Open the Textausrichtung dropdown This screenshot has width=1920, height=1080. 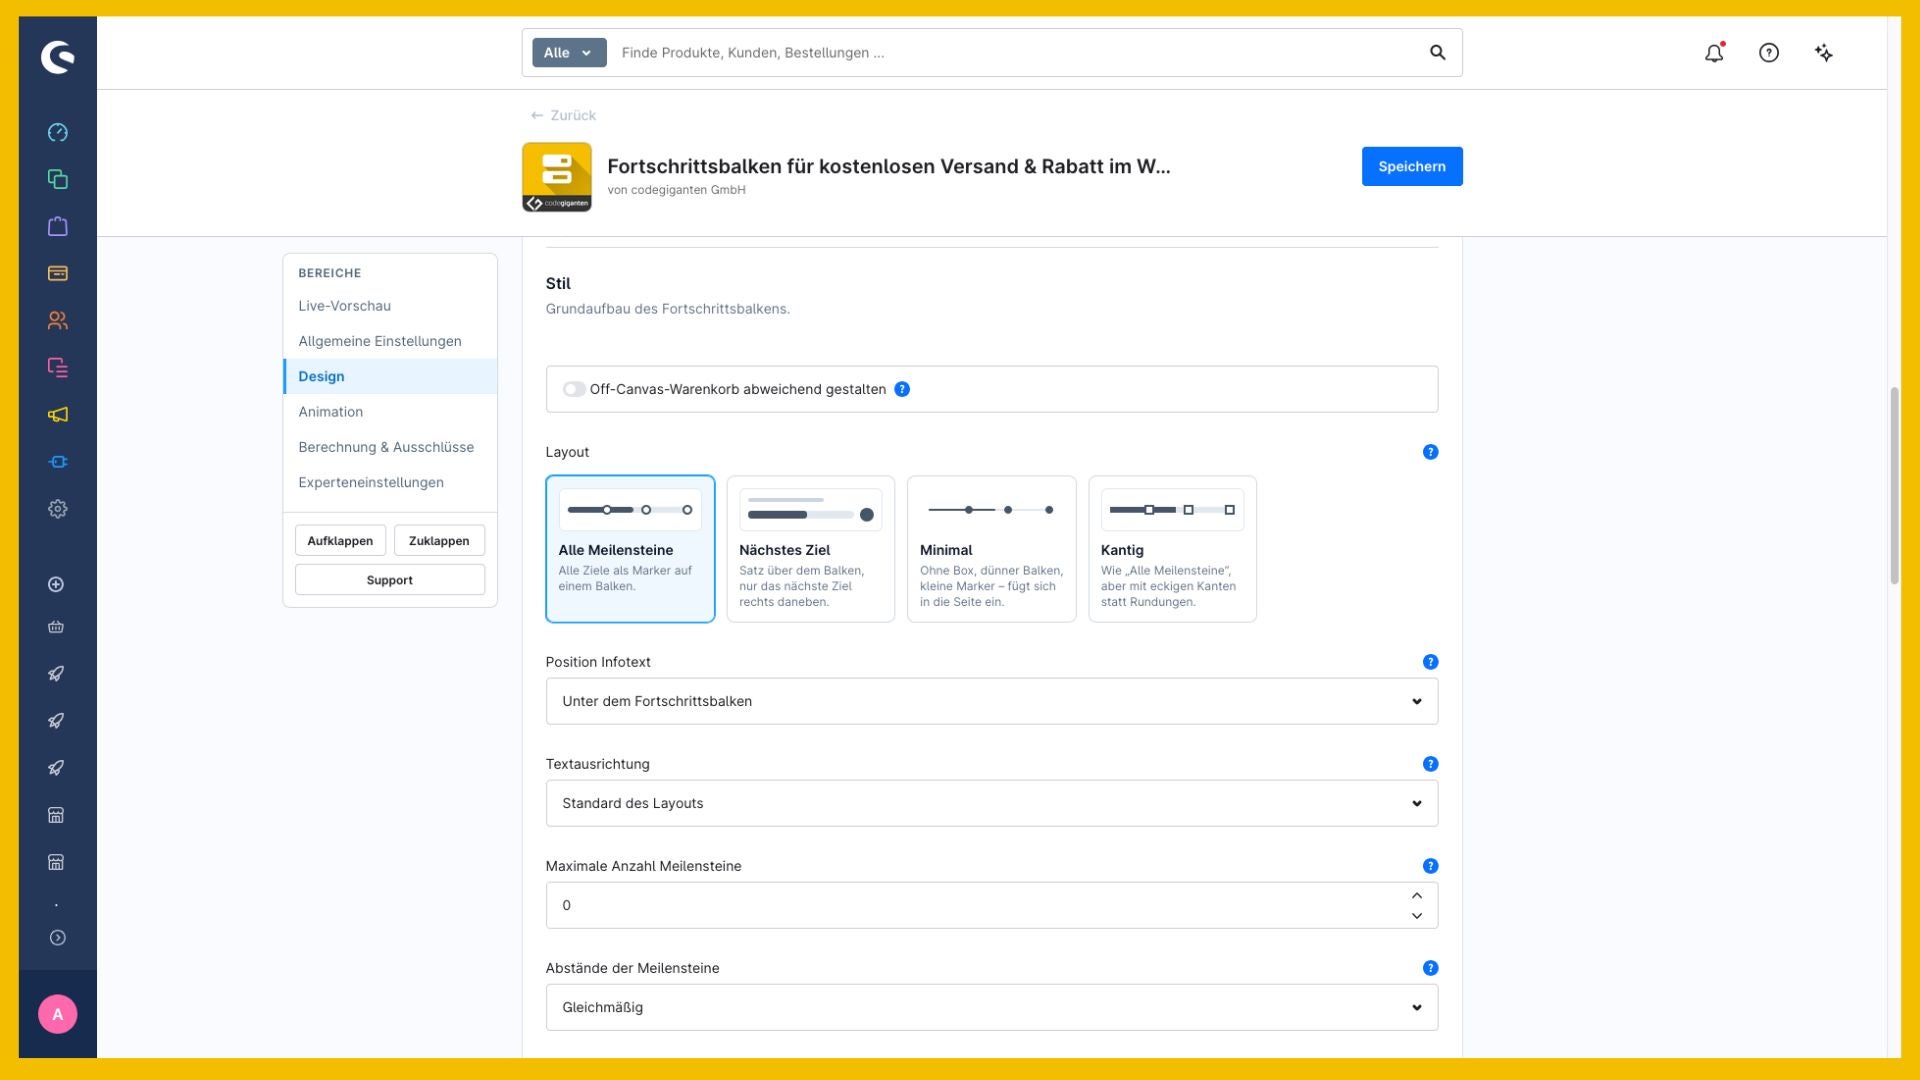point(992,803)
